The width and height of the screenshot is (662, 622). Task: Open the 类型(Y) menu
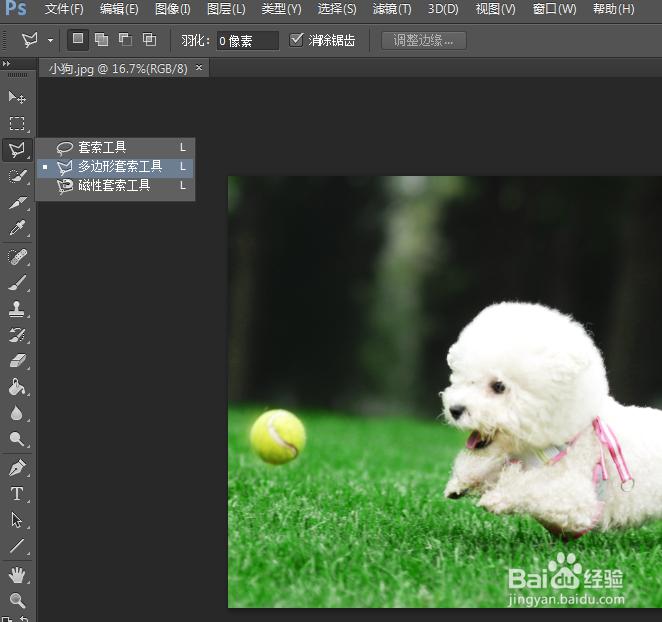click(281, 9)
